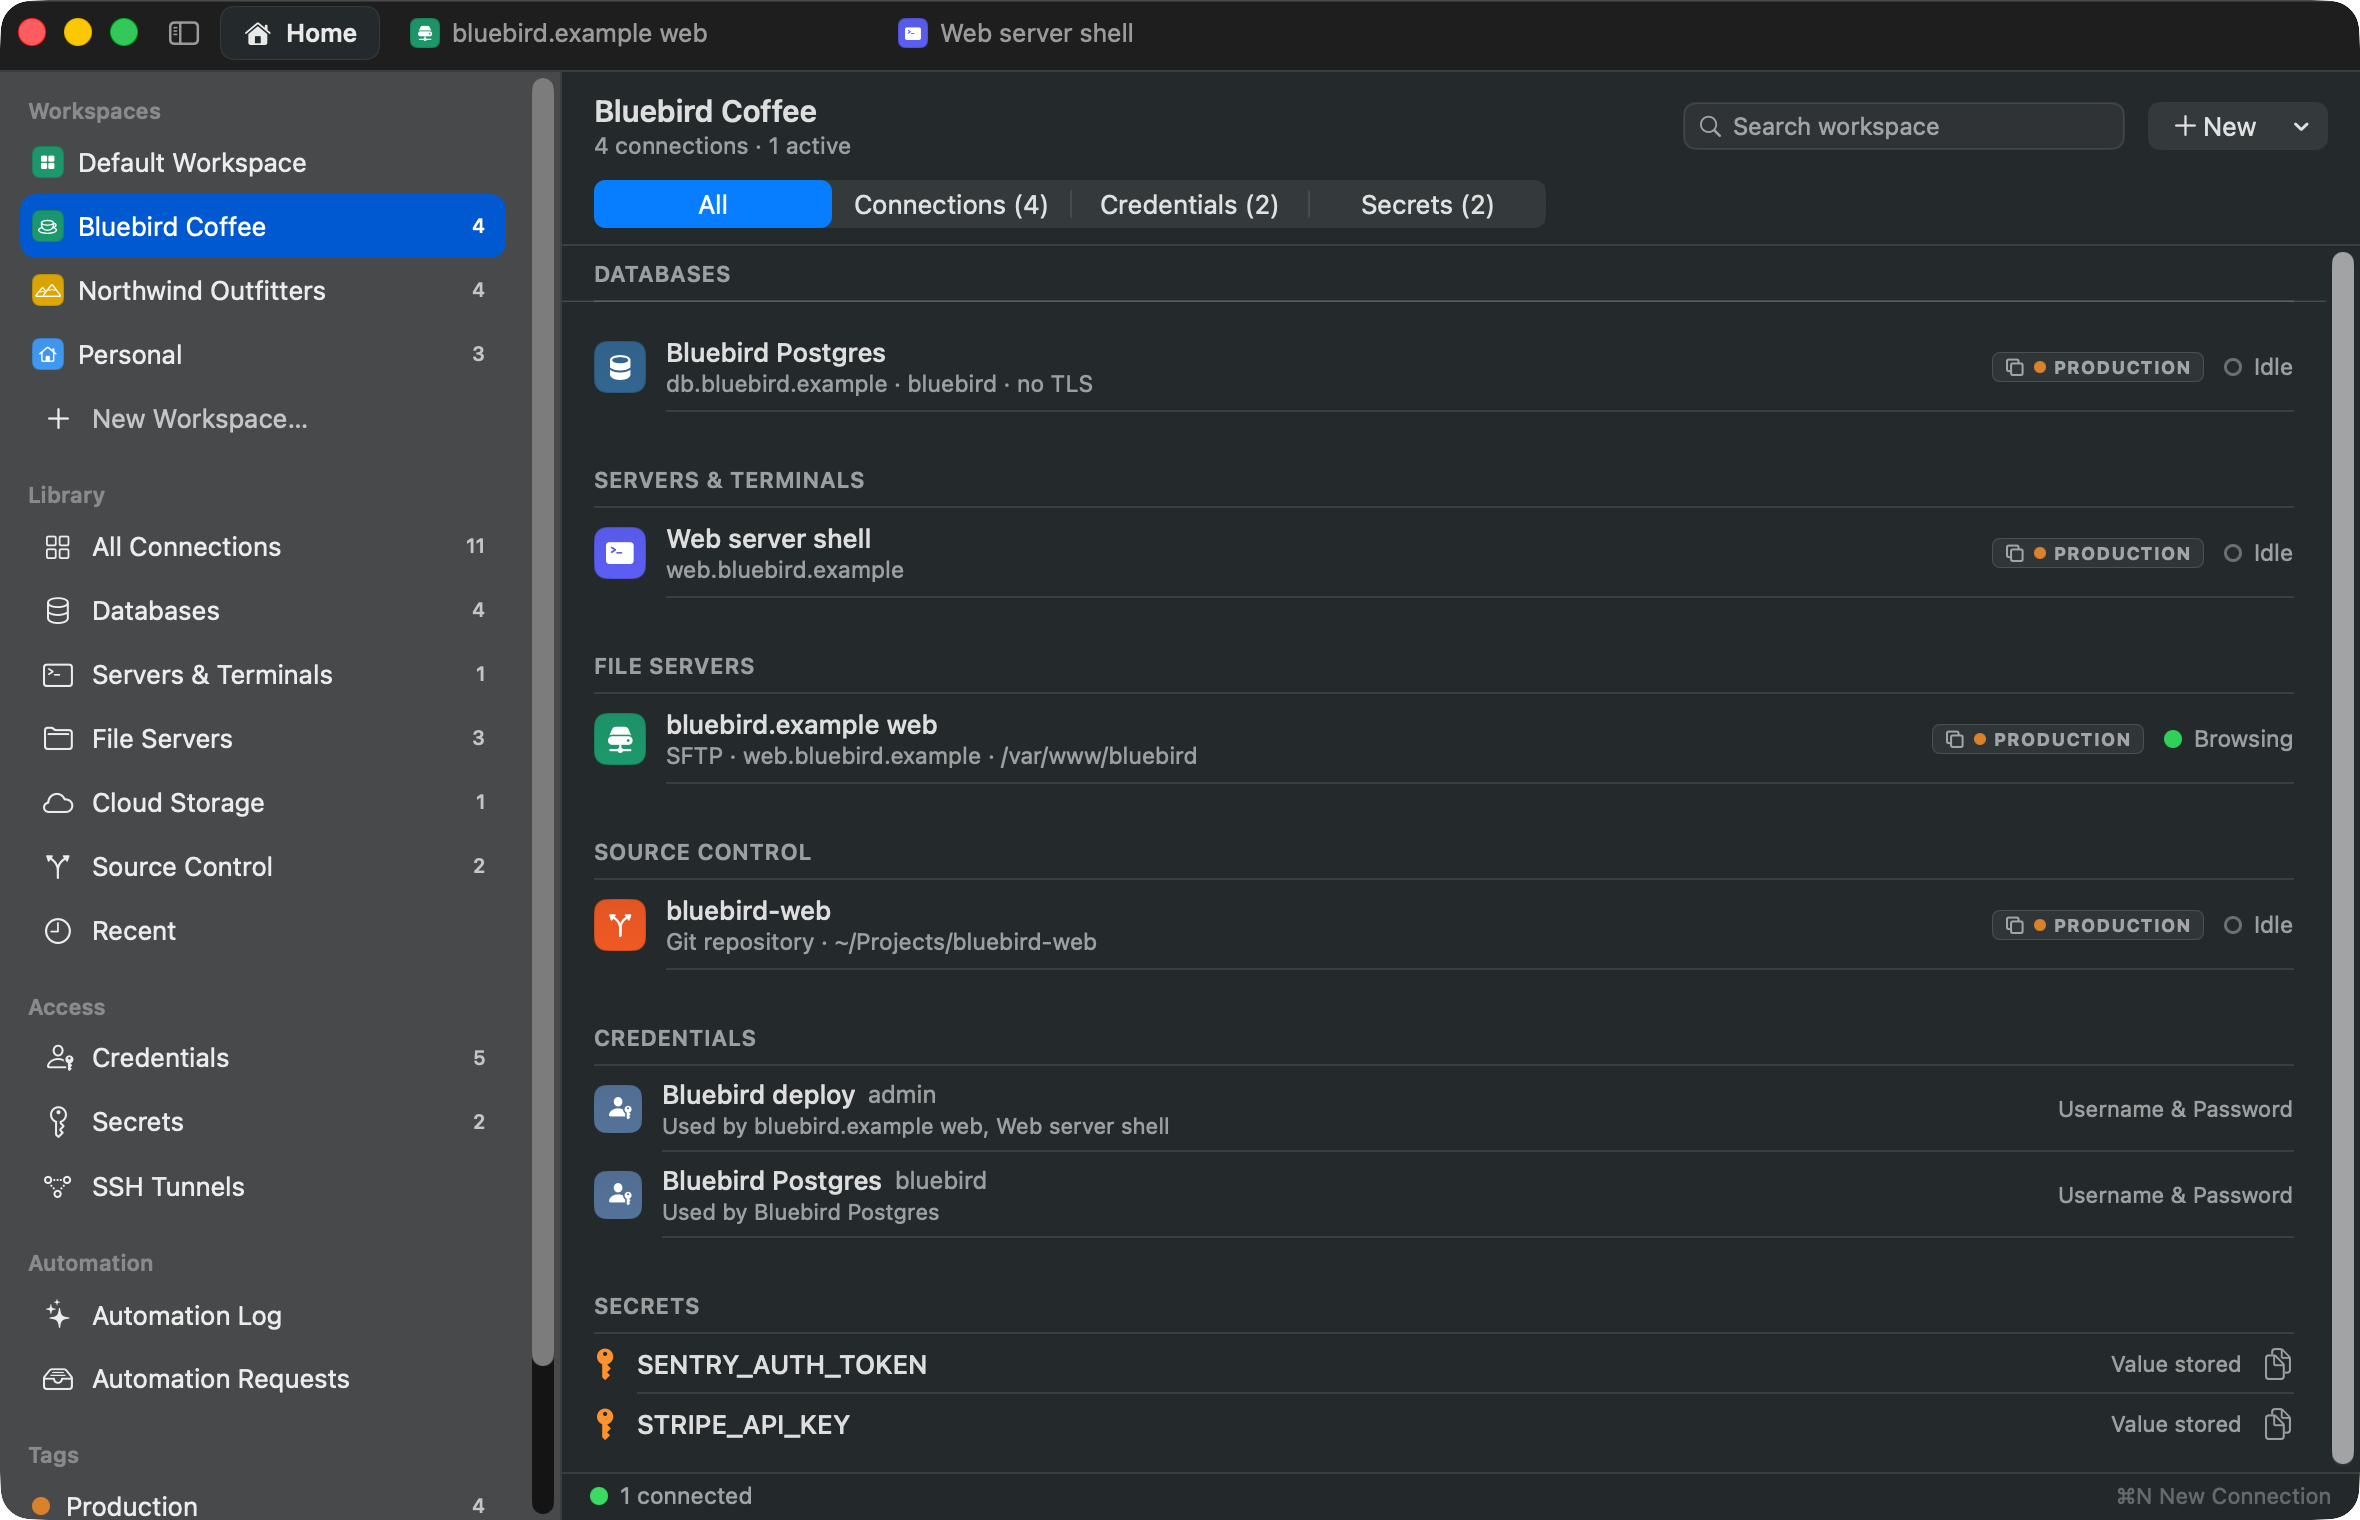Click the Search workspace field
The width and height of the screenshot is (2360, 1520).
[1904, 126]
